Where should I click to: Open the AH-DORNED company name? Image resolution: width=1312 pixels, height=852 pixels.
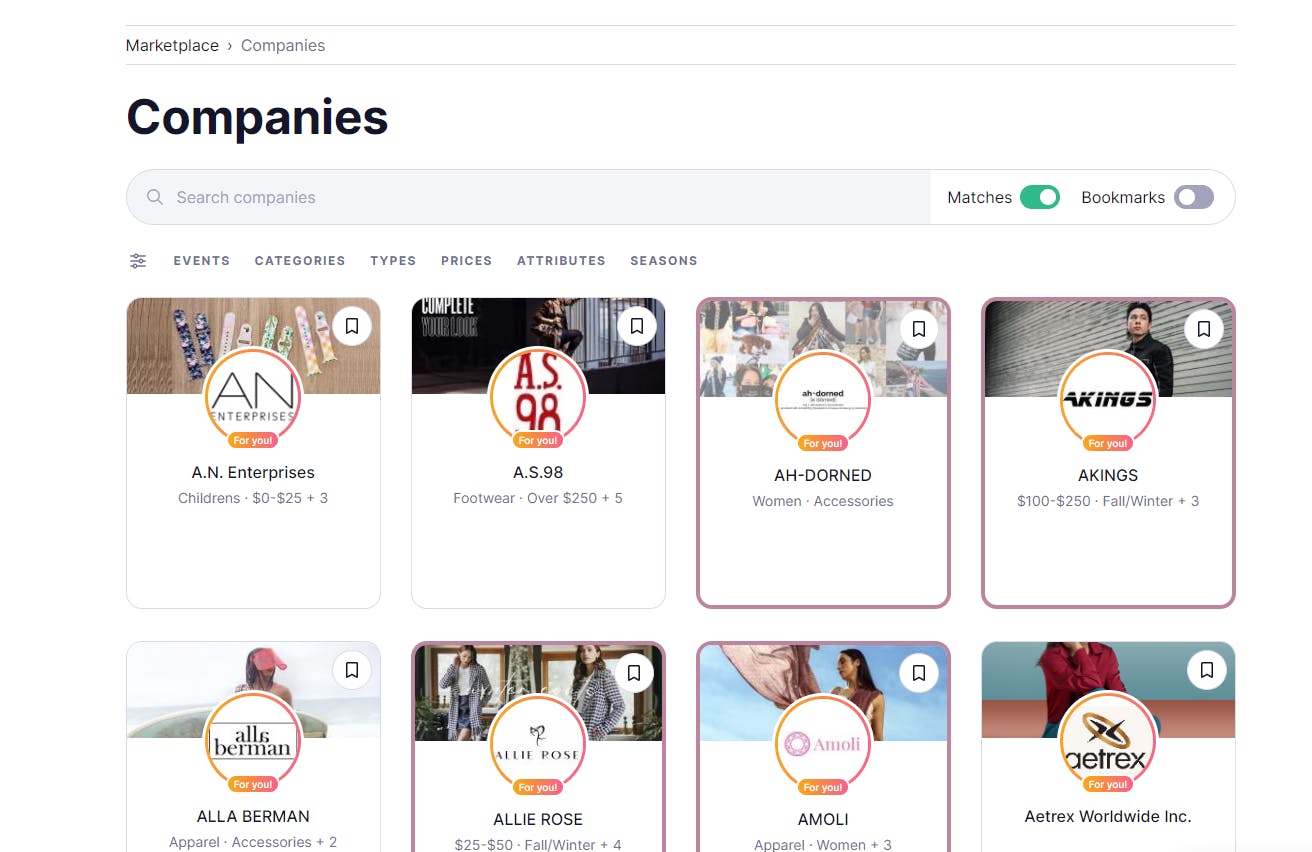823,475
